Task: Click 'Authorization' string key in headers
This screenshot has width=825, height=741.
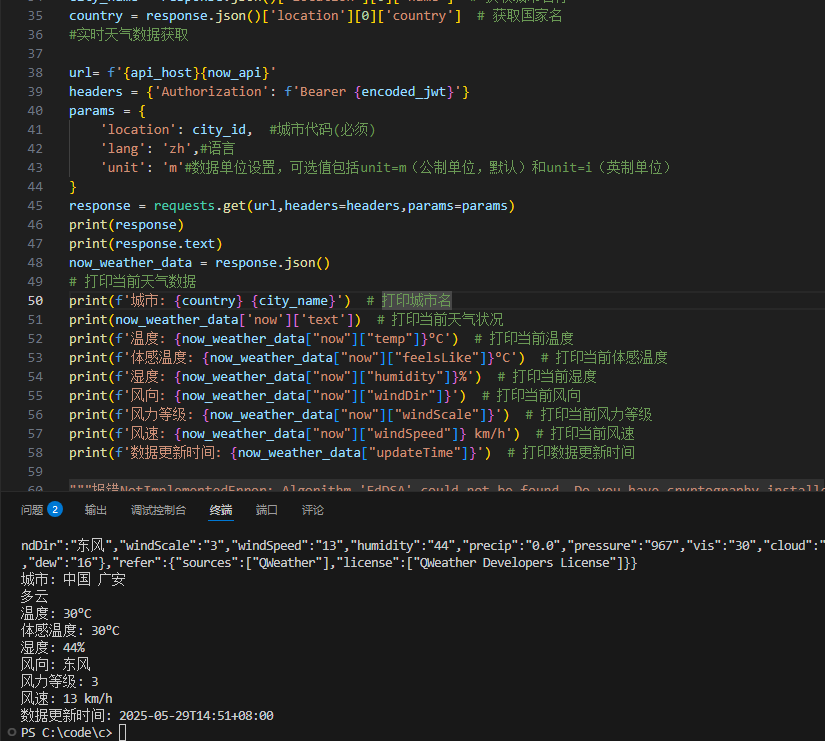Action: 211,92
